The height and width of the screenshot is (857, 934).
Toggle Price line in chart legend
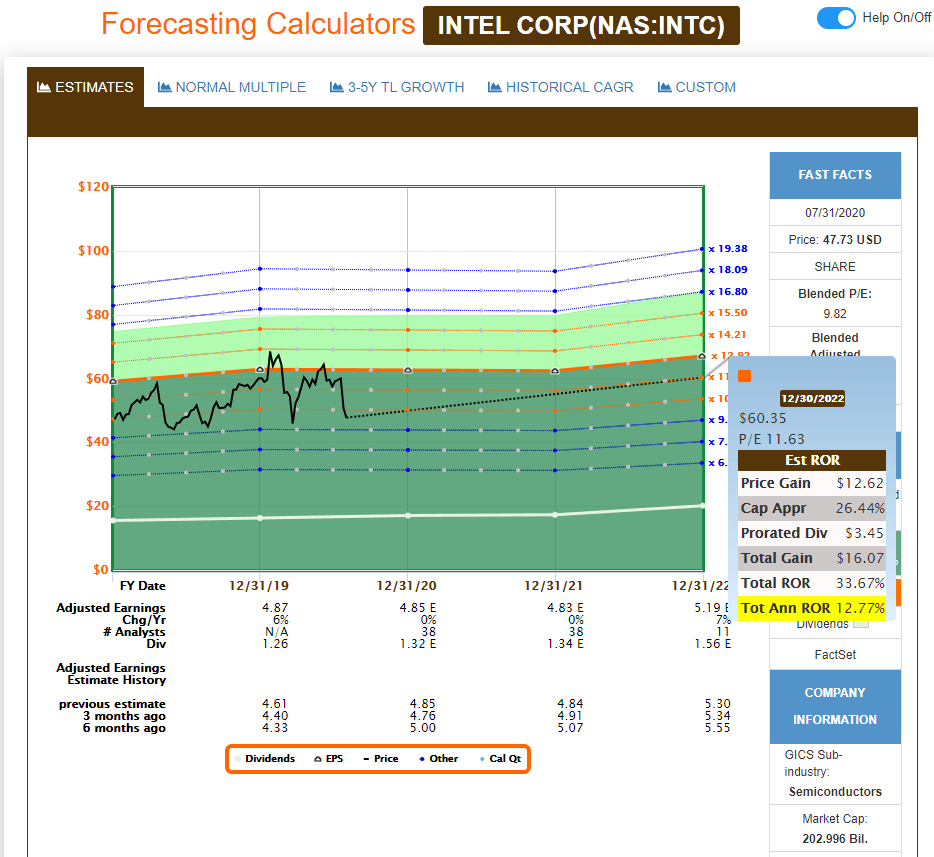380,759
